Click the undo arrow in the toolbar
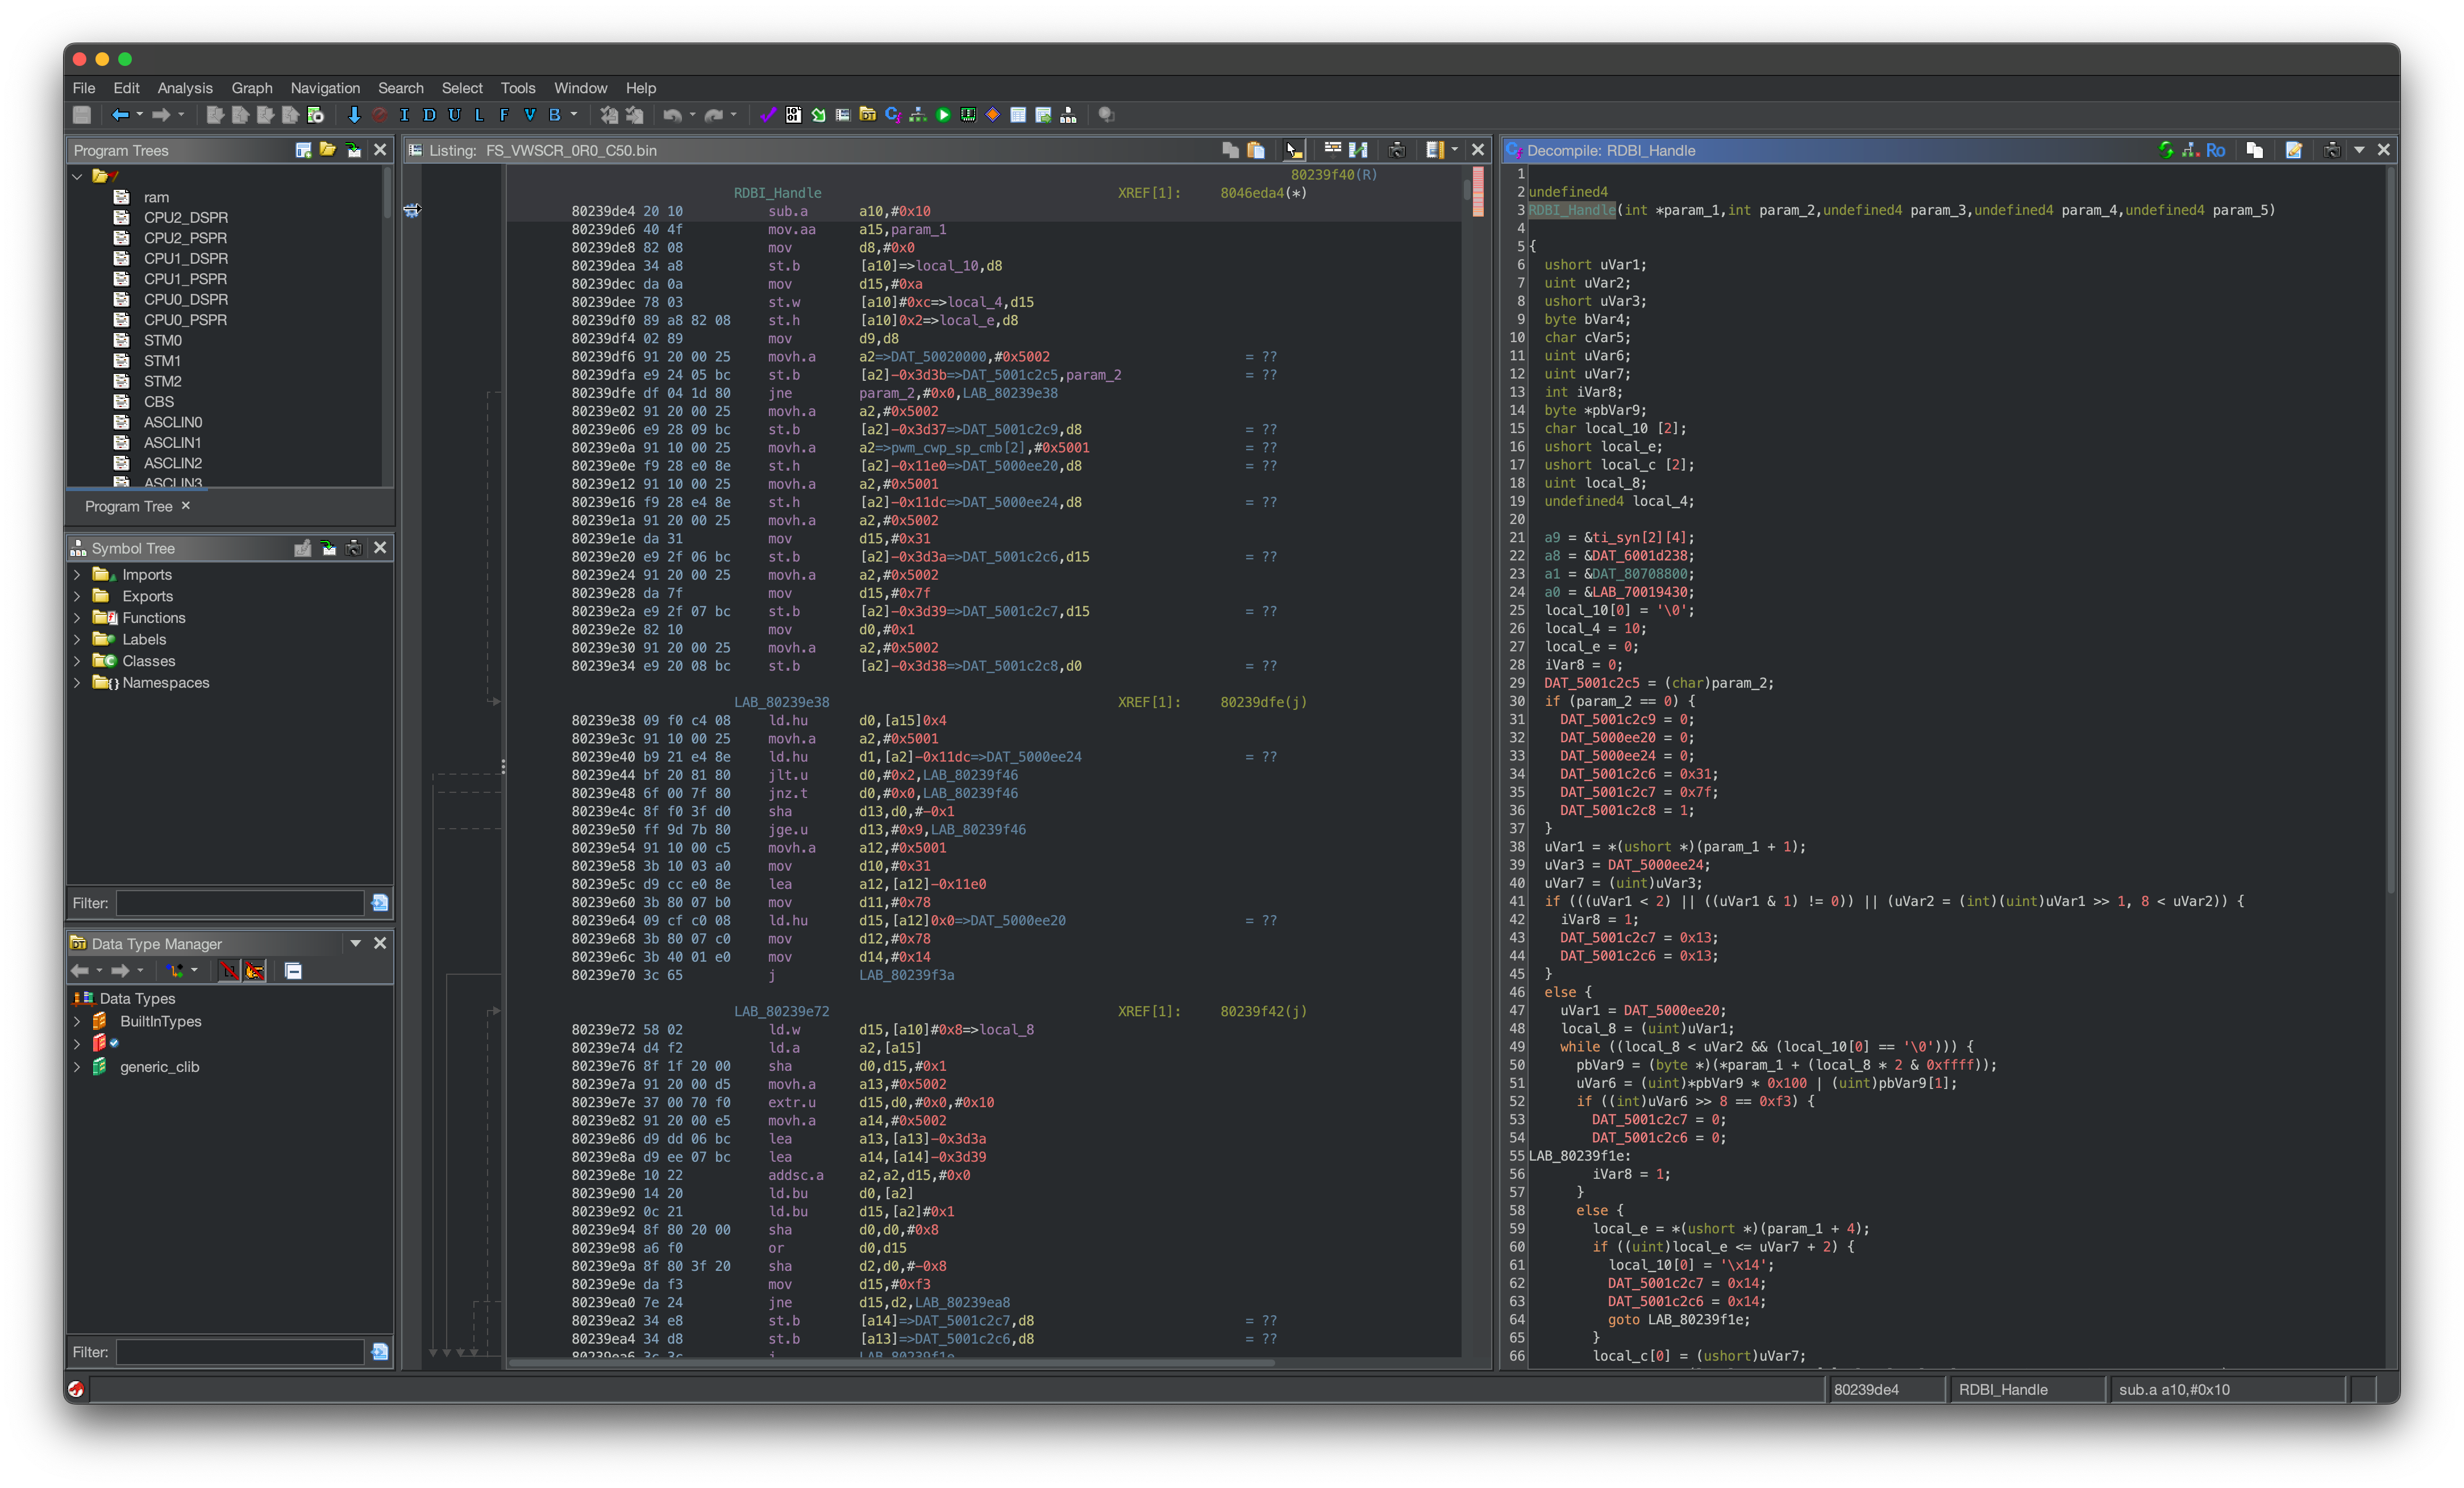Viewport: 2464px width, 1488px height. pos(672,115)
